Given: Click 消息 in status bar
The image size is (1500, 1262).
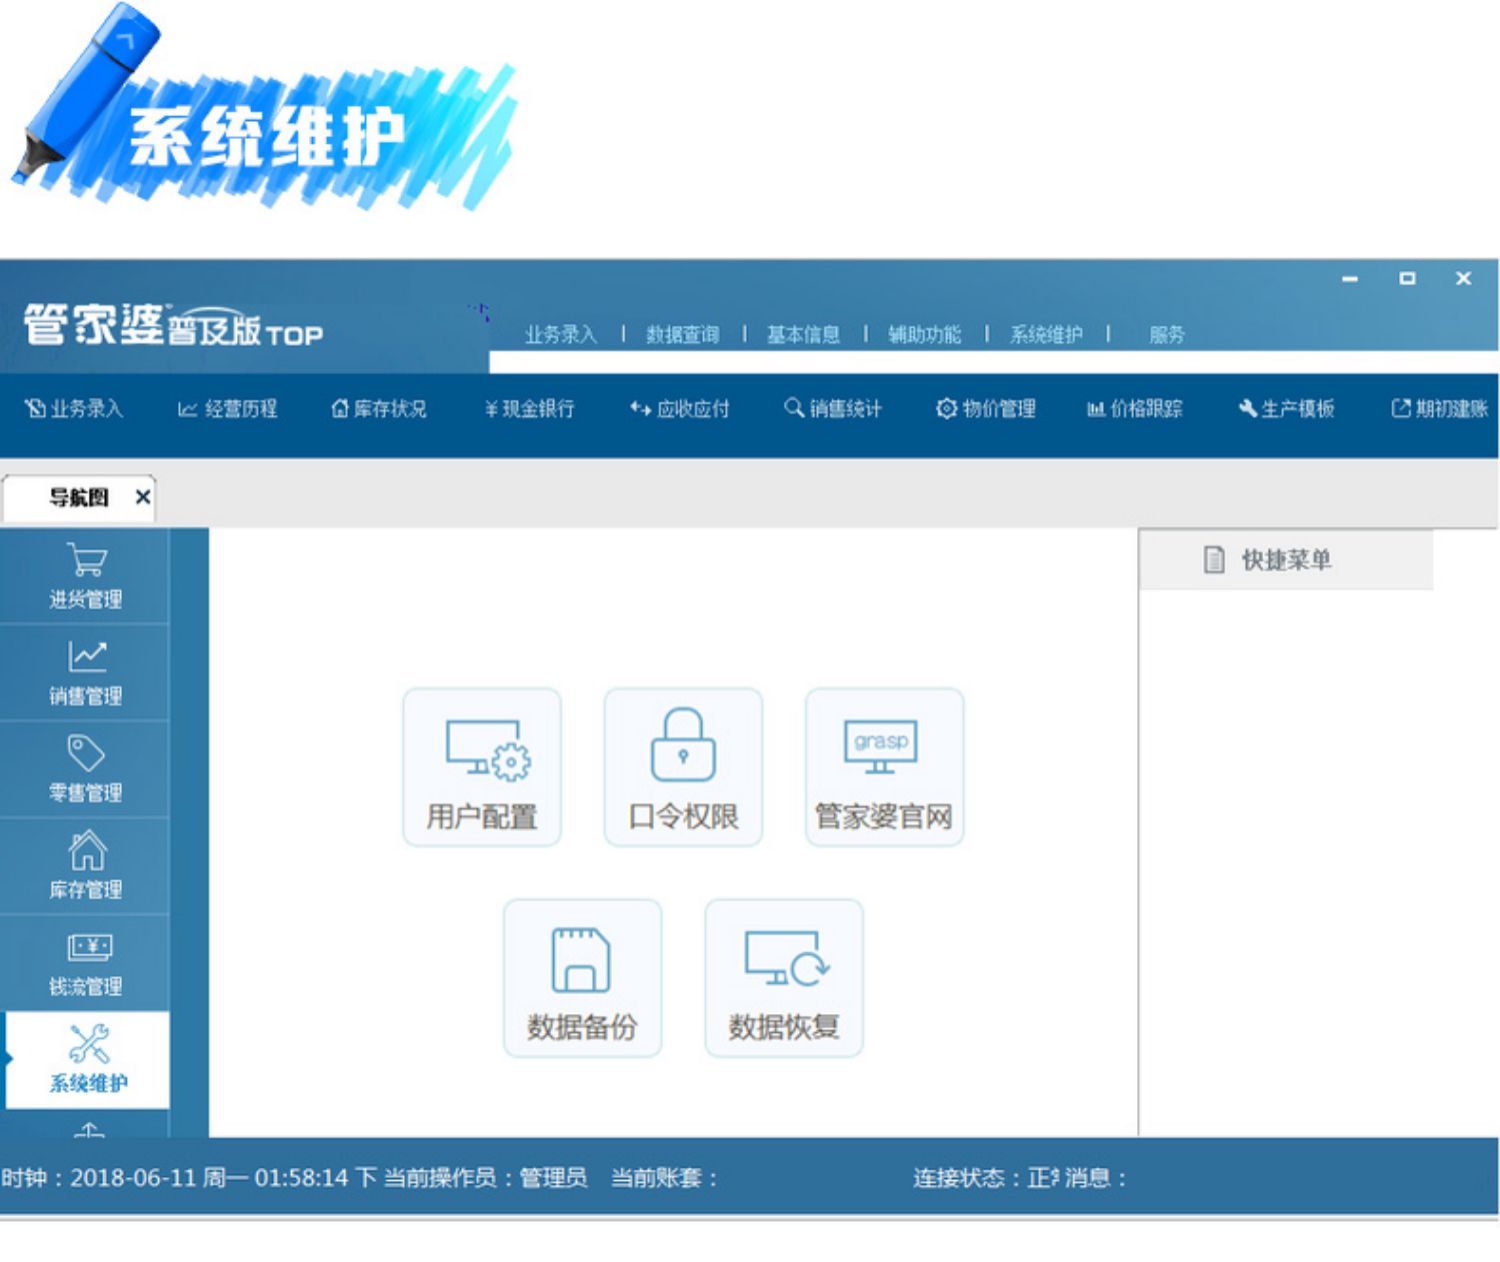Looking at the screenshot, I should [1096, 1177].
